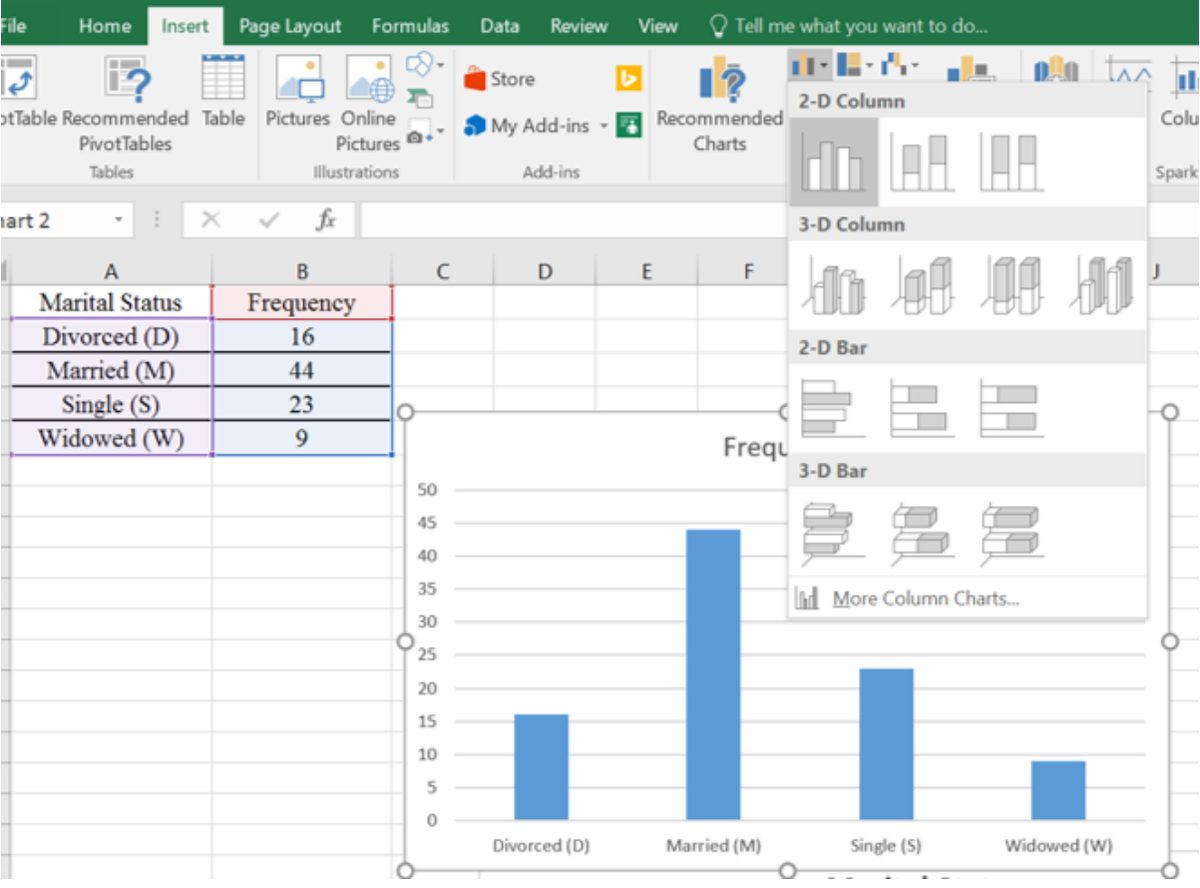Click the chart's top-left resize handle
The width and height of the screenshot is (1200, 888).
click(x=406, y=412)
